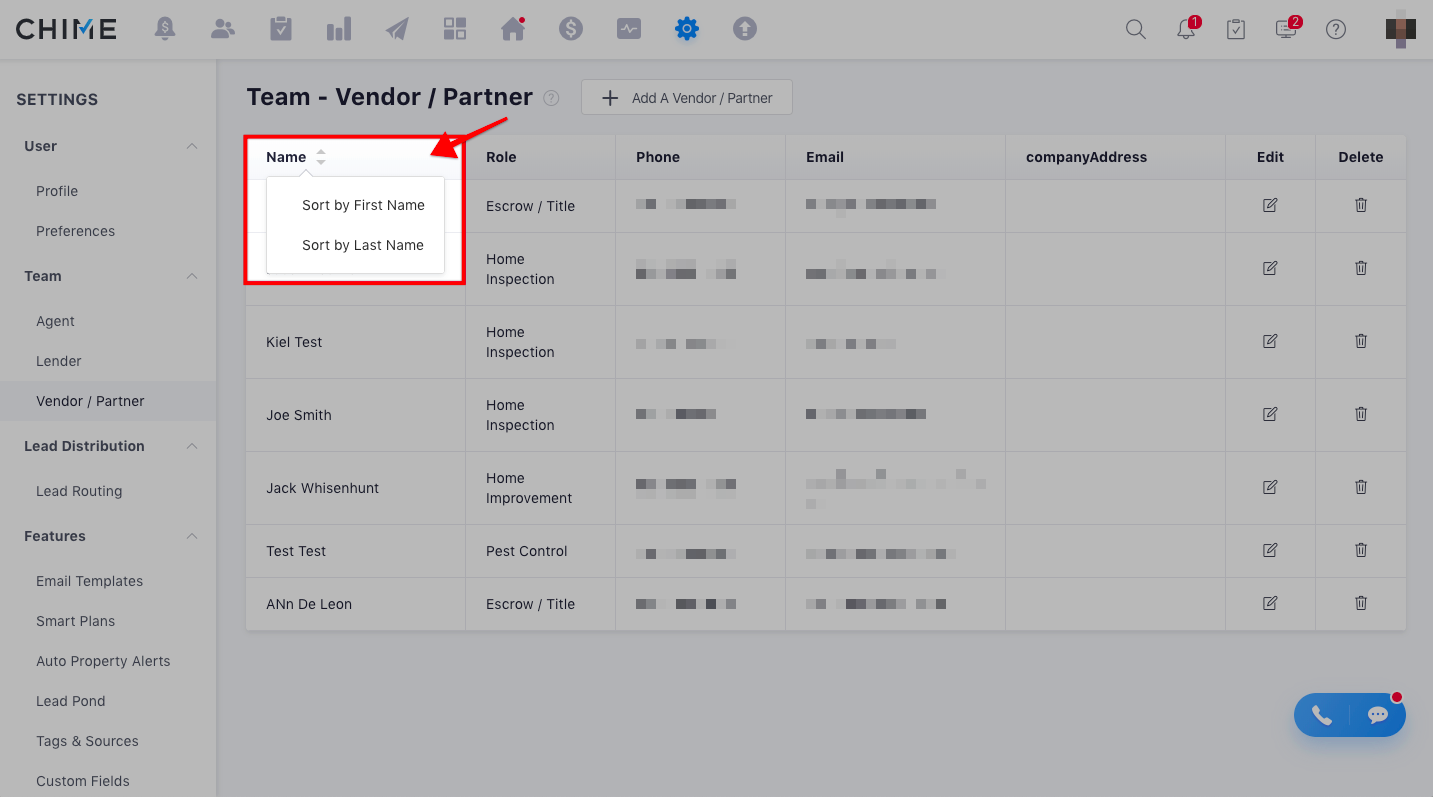This screenshot has width=1433, height=797.
Task: Open the home listings icon
Action: 513,29
